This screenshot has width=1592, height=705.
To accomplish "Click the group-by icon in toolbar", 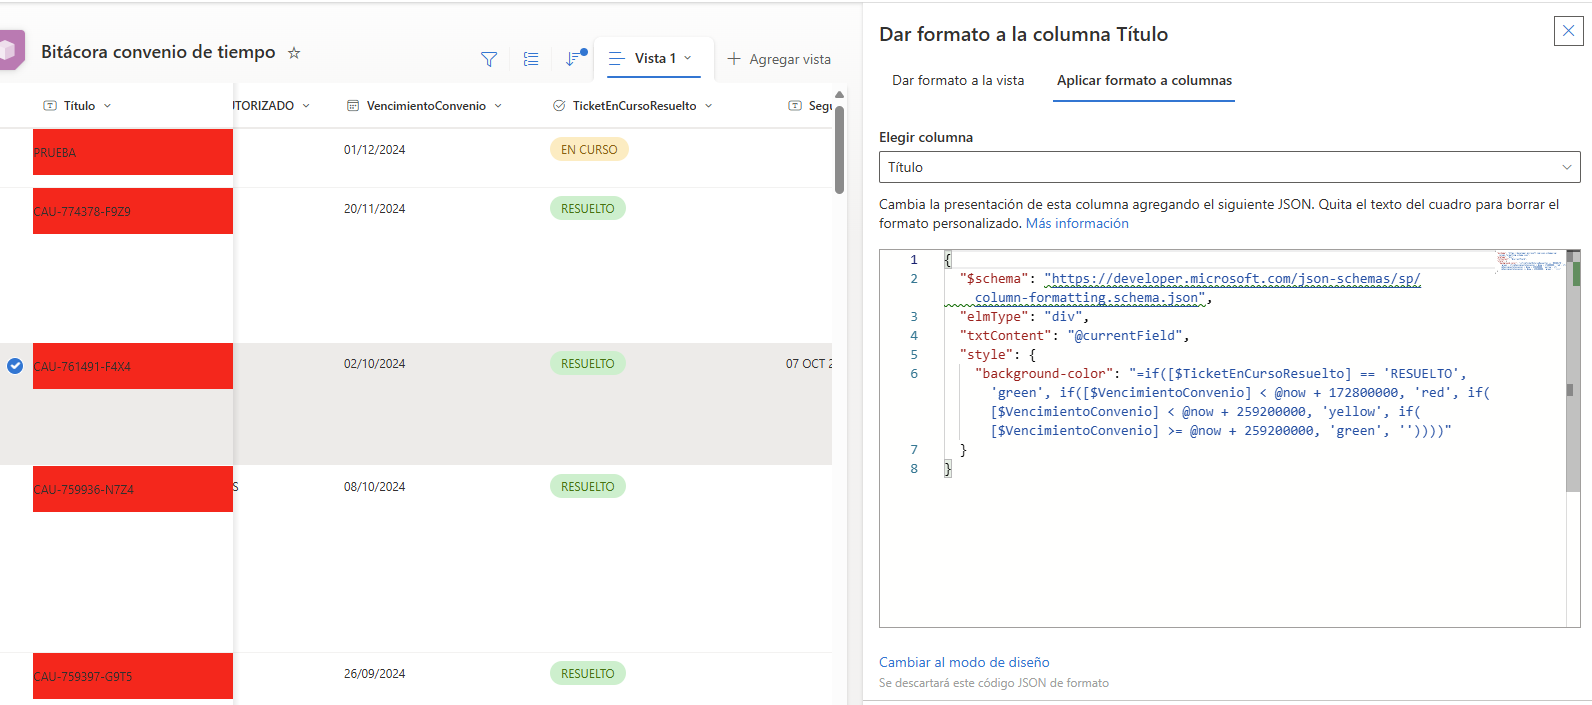I will point(531,59).
